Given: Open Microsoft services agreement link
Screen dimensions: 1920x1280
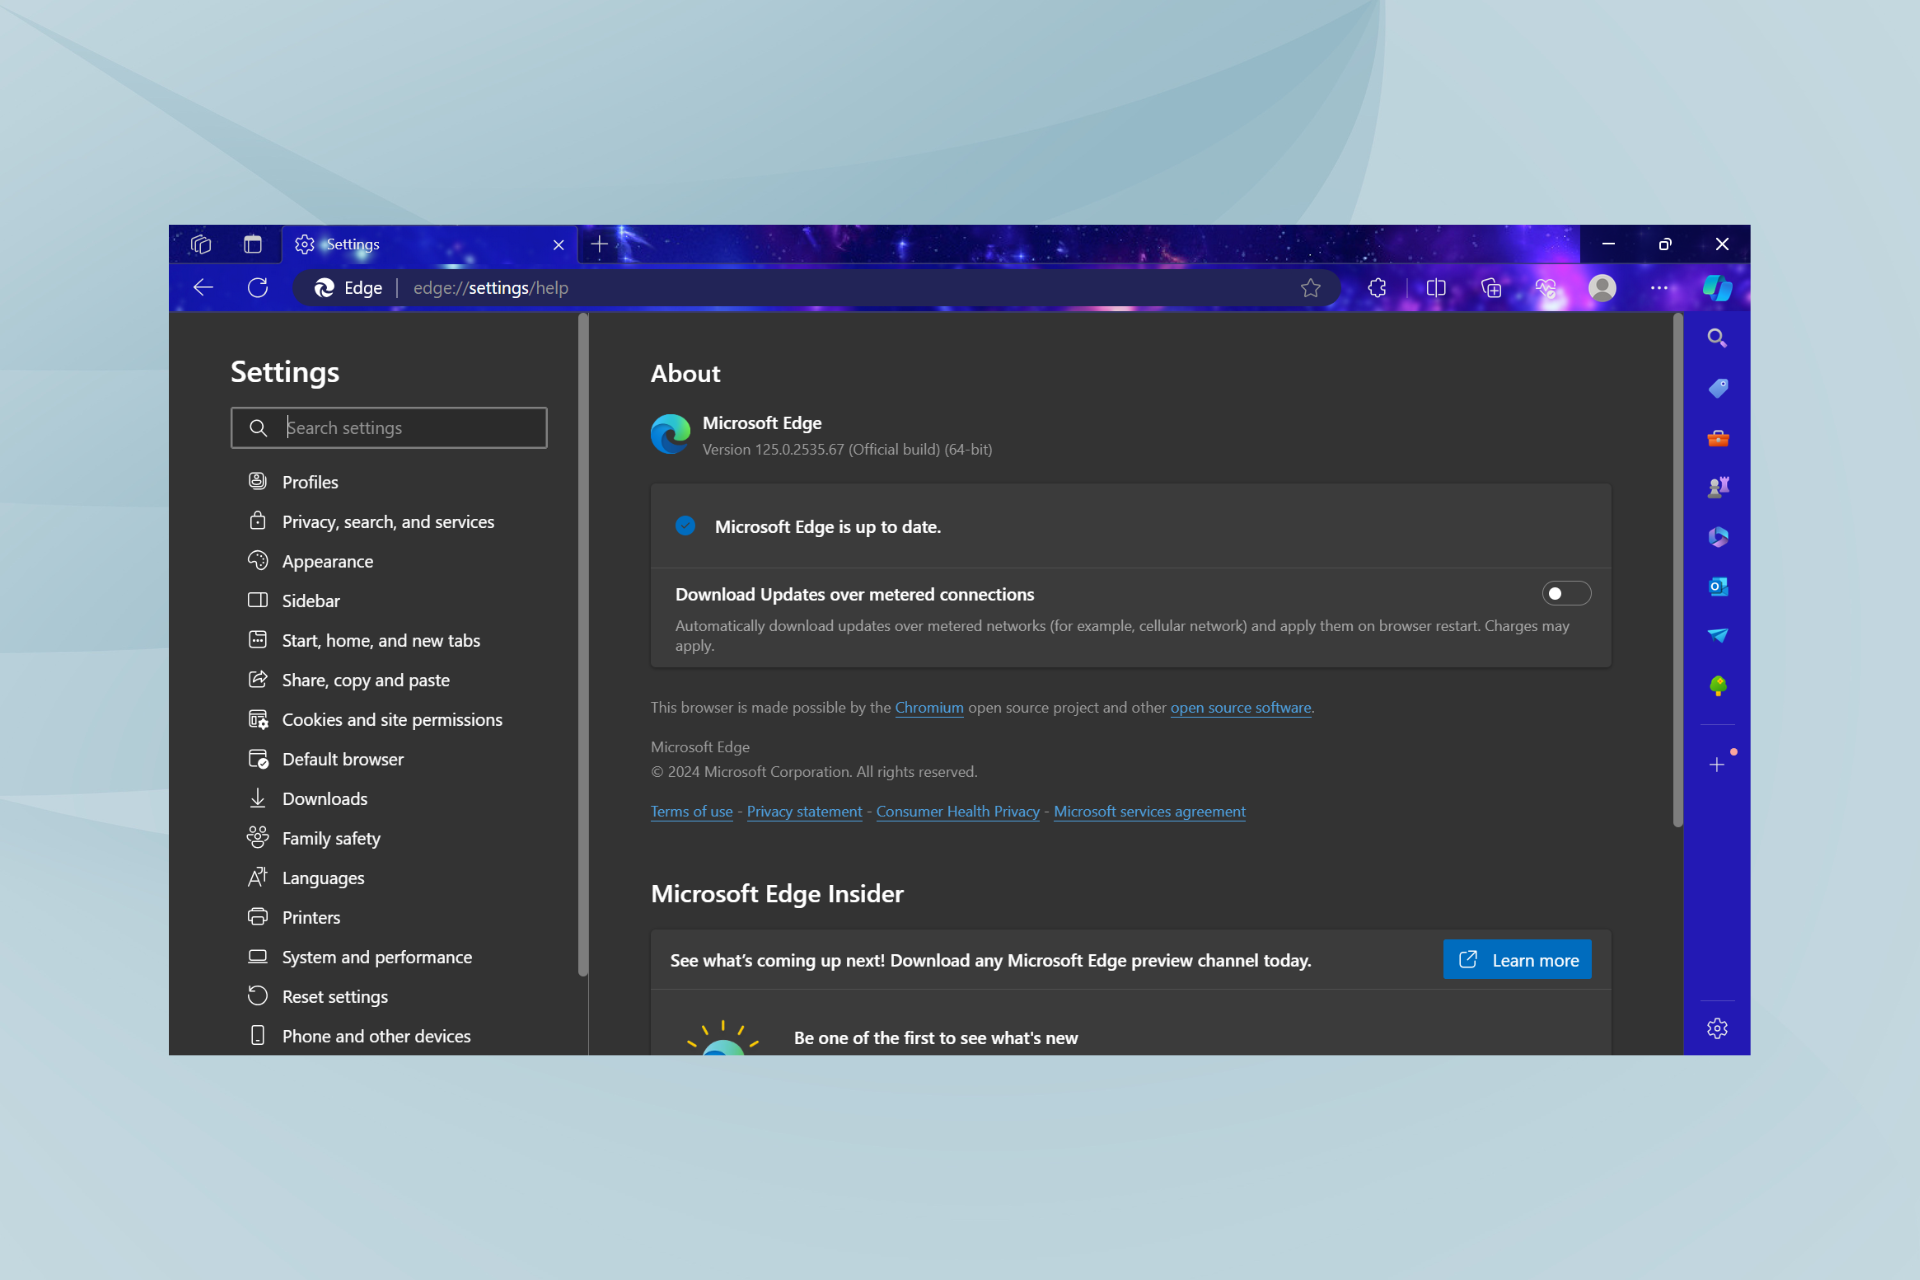Looking at the screenshot, I should coord(1149,812).
